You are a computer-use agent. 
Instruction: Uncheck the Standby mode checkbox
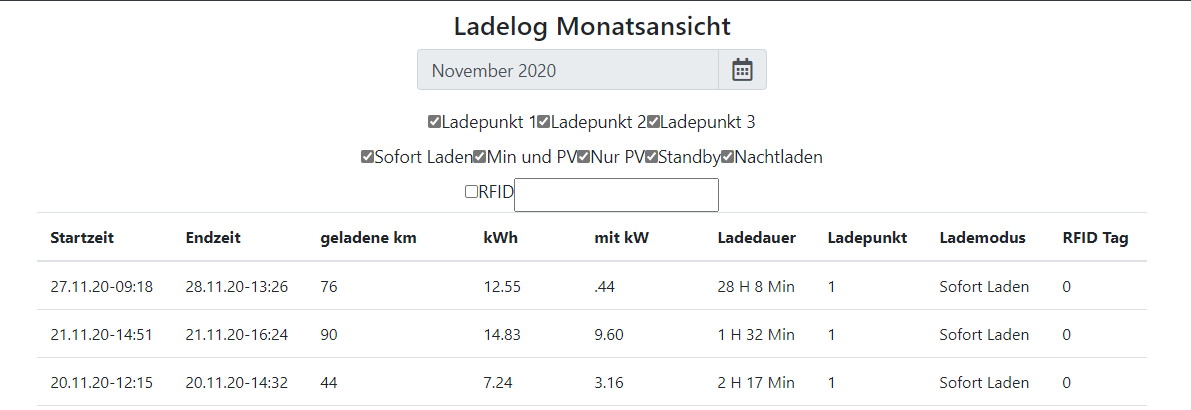pyautogui.click(x=651, y=157)
